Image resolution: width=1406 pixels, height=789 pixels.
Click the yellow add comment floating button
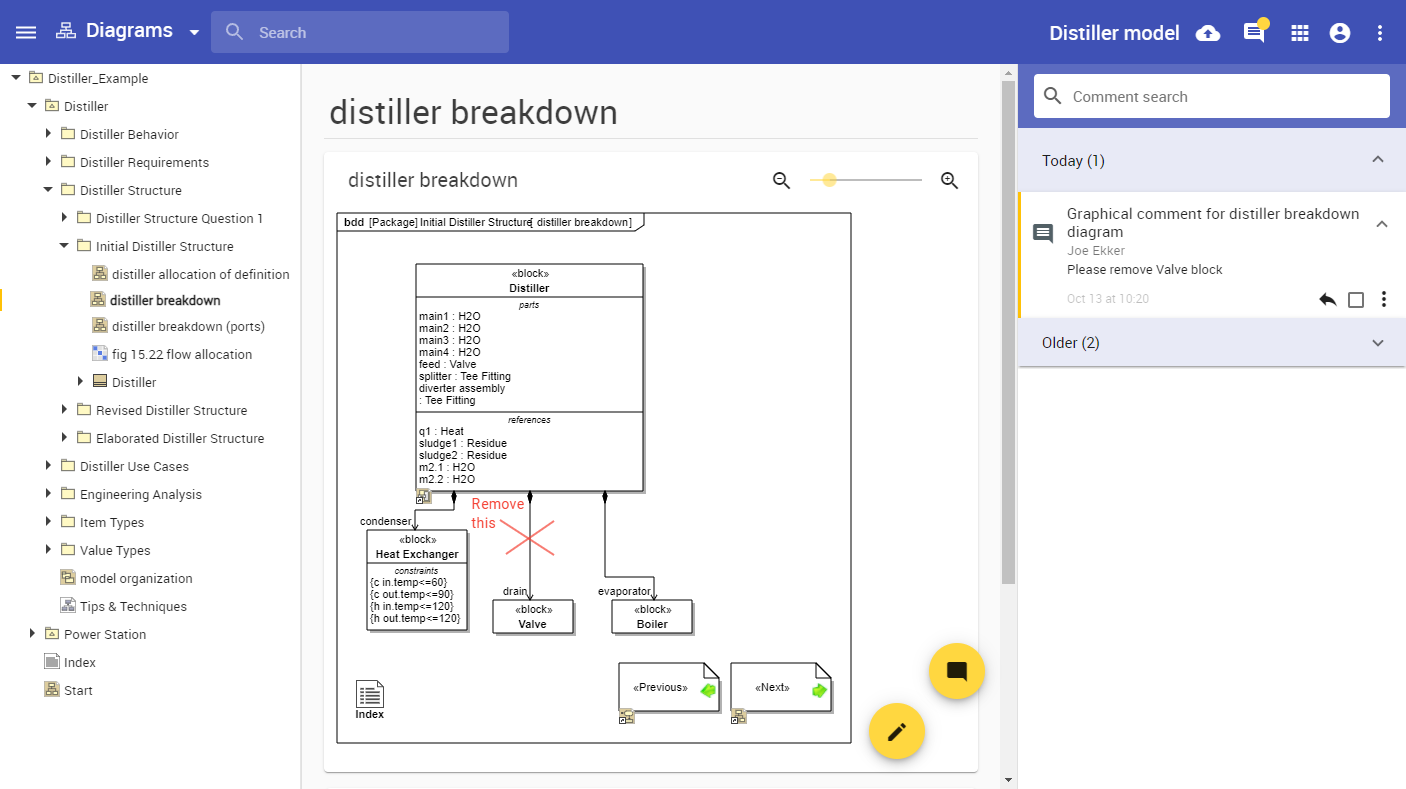tap(957, 671)
